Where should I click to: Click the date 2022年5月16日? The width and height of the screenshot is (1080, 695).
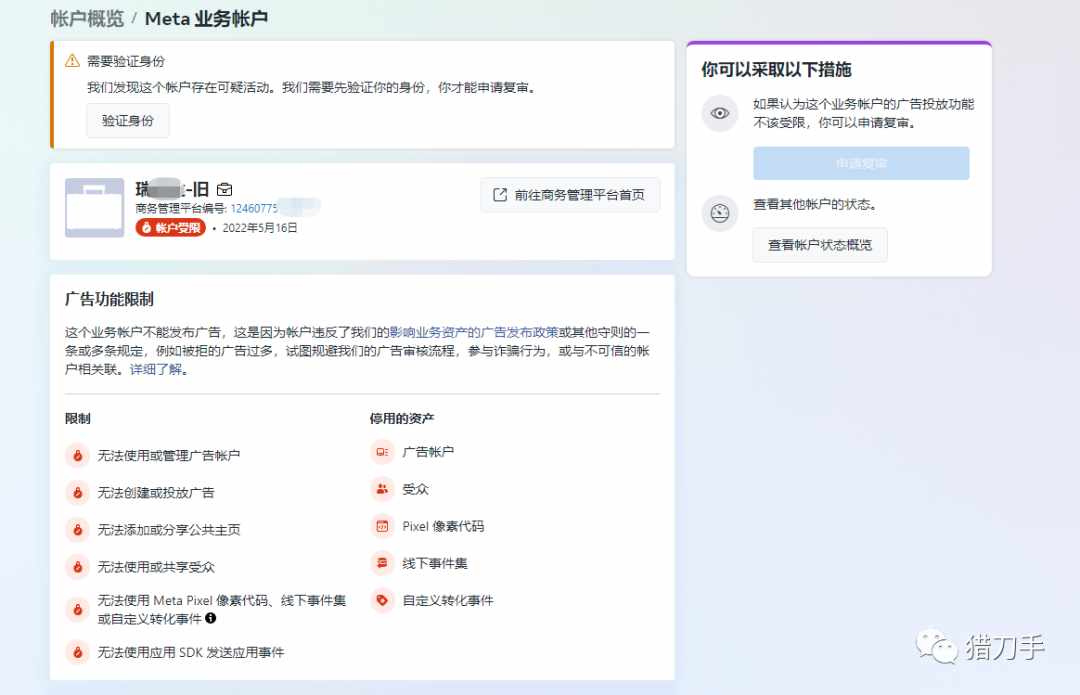260,228
